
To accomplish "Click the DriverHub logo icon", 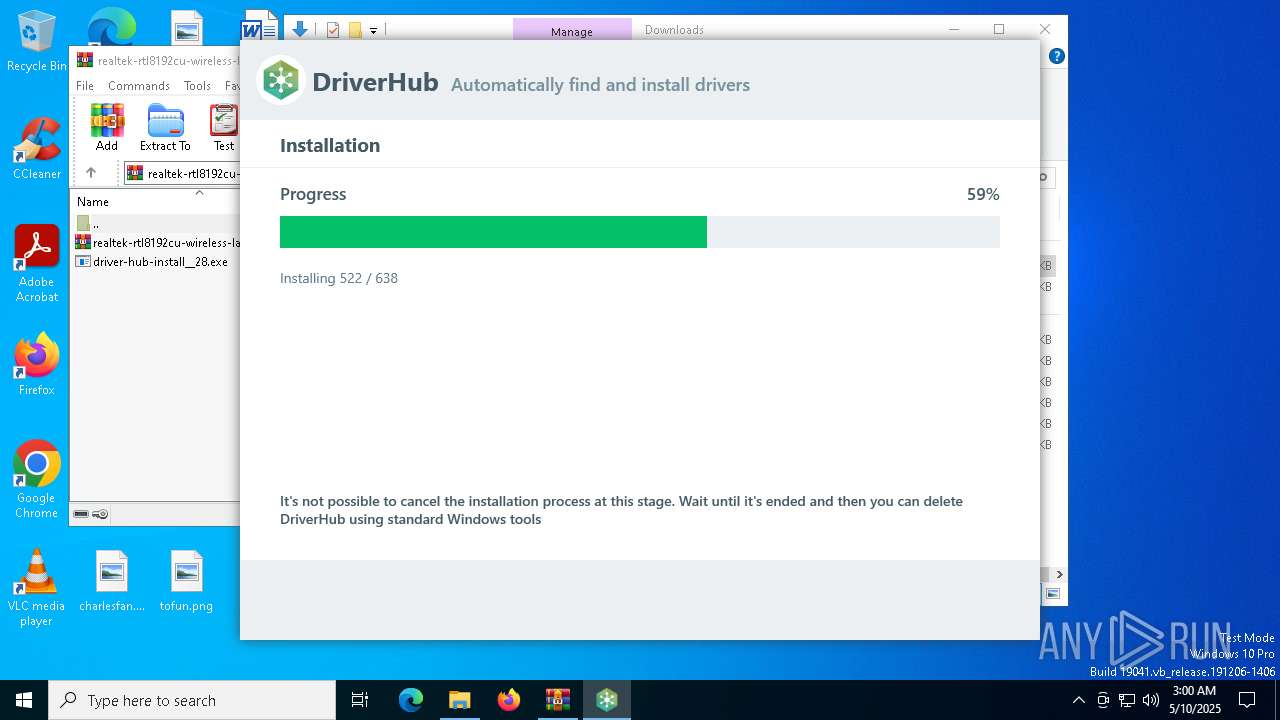I will [281, 80].
